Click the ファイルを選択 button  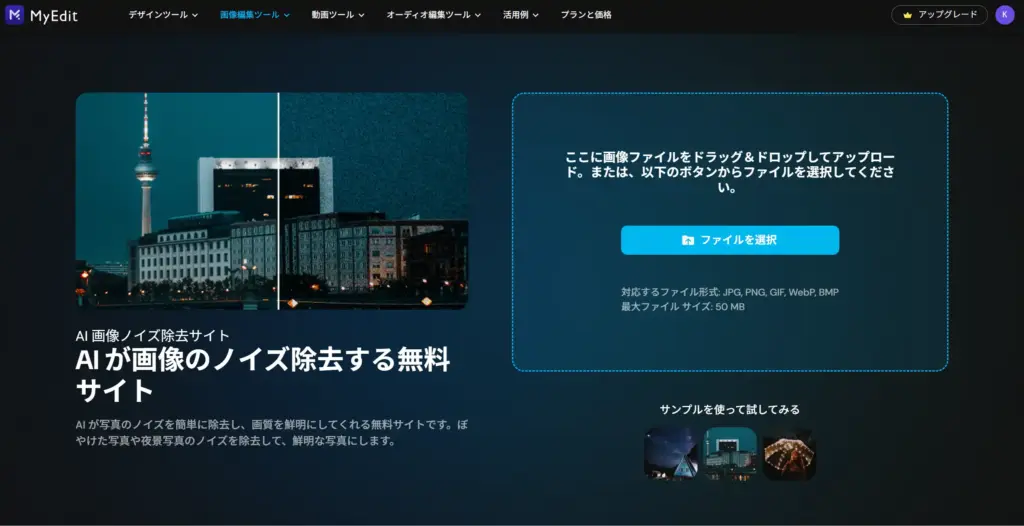(729, 240)
